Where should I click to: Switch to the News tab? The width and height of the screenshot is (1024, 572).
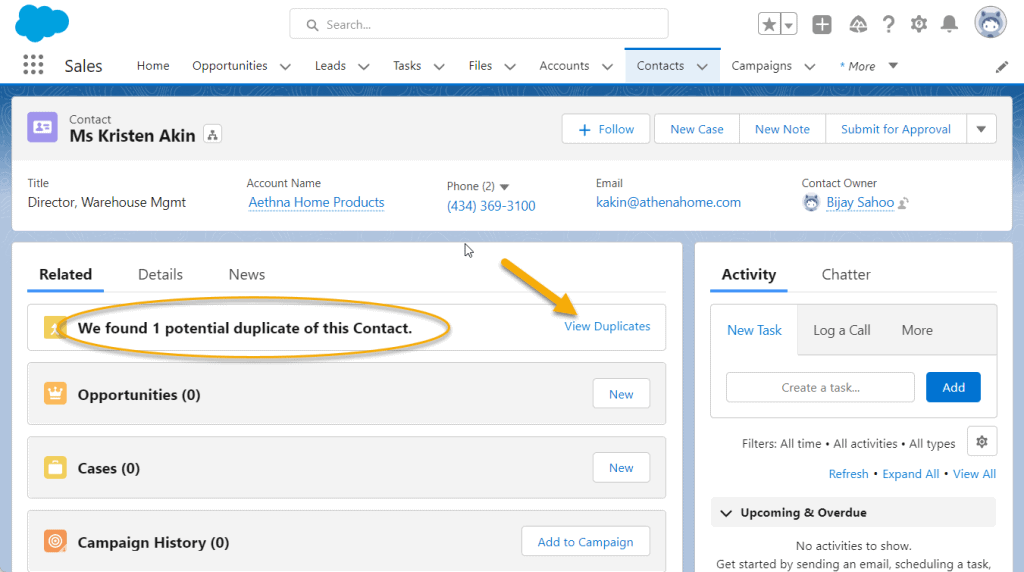(247, 274)
